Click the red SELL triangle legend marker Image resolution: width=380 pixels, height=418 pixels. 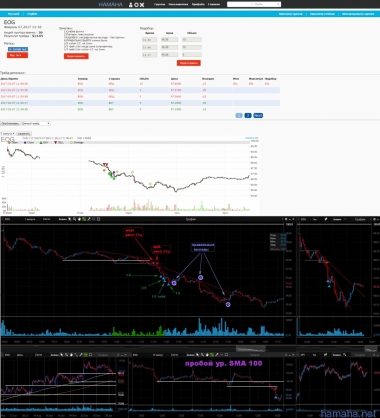[x=55, y=142]
